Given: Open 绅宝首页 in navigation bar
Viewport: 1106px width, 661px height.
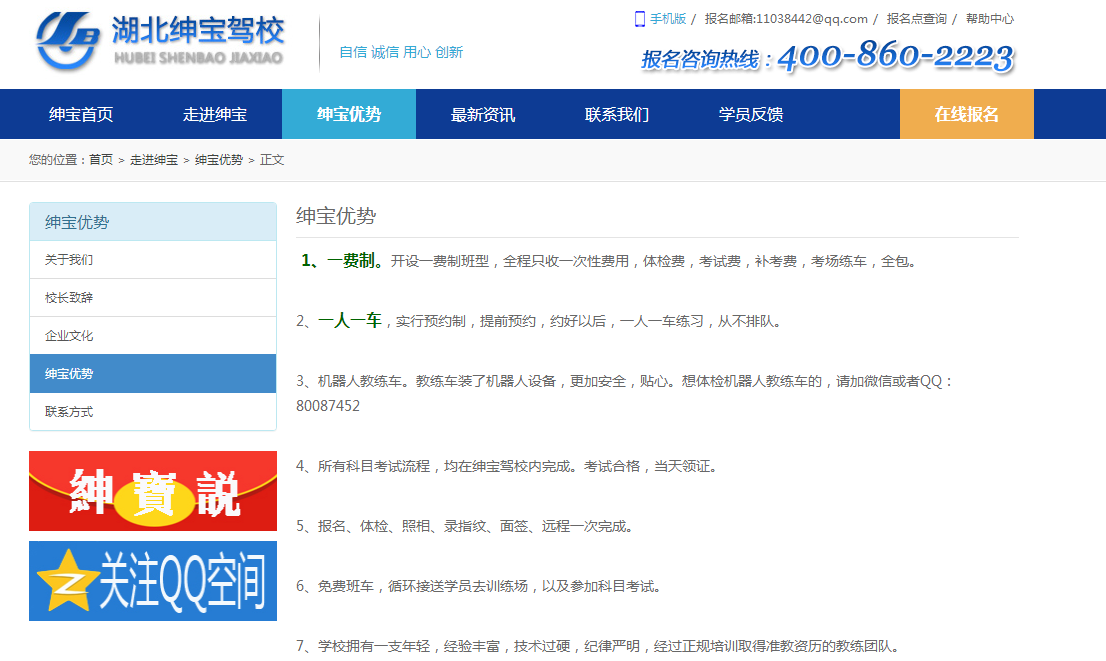Looking at the screenshot, I should (81, 114).
